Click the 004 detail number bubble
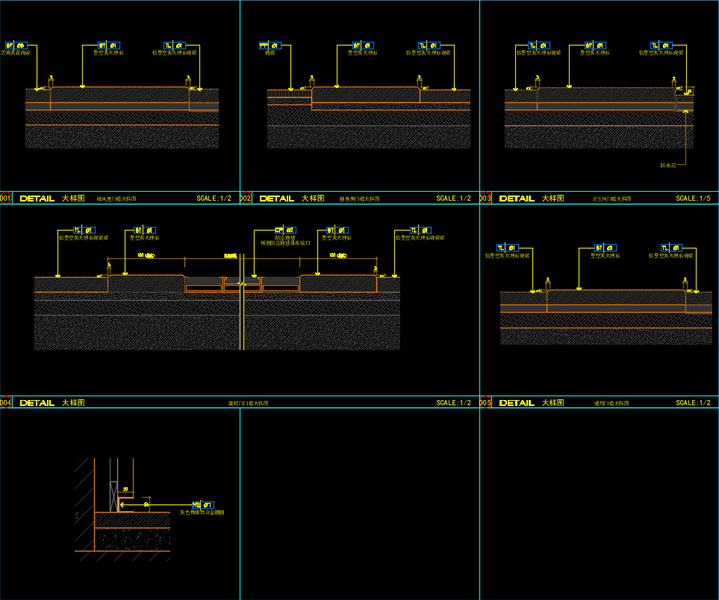 [x=5, y=402]
